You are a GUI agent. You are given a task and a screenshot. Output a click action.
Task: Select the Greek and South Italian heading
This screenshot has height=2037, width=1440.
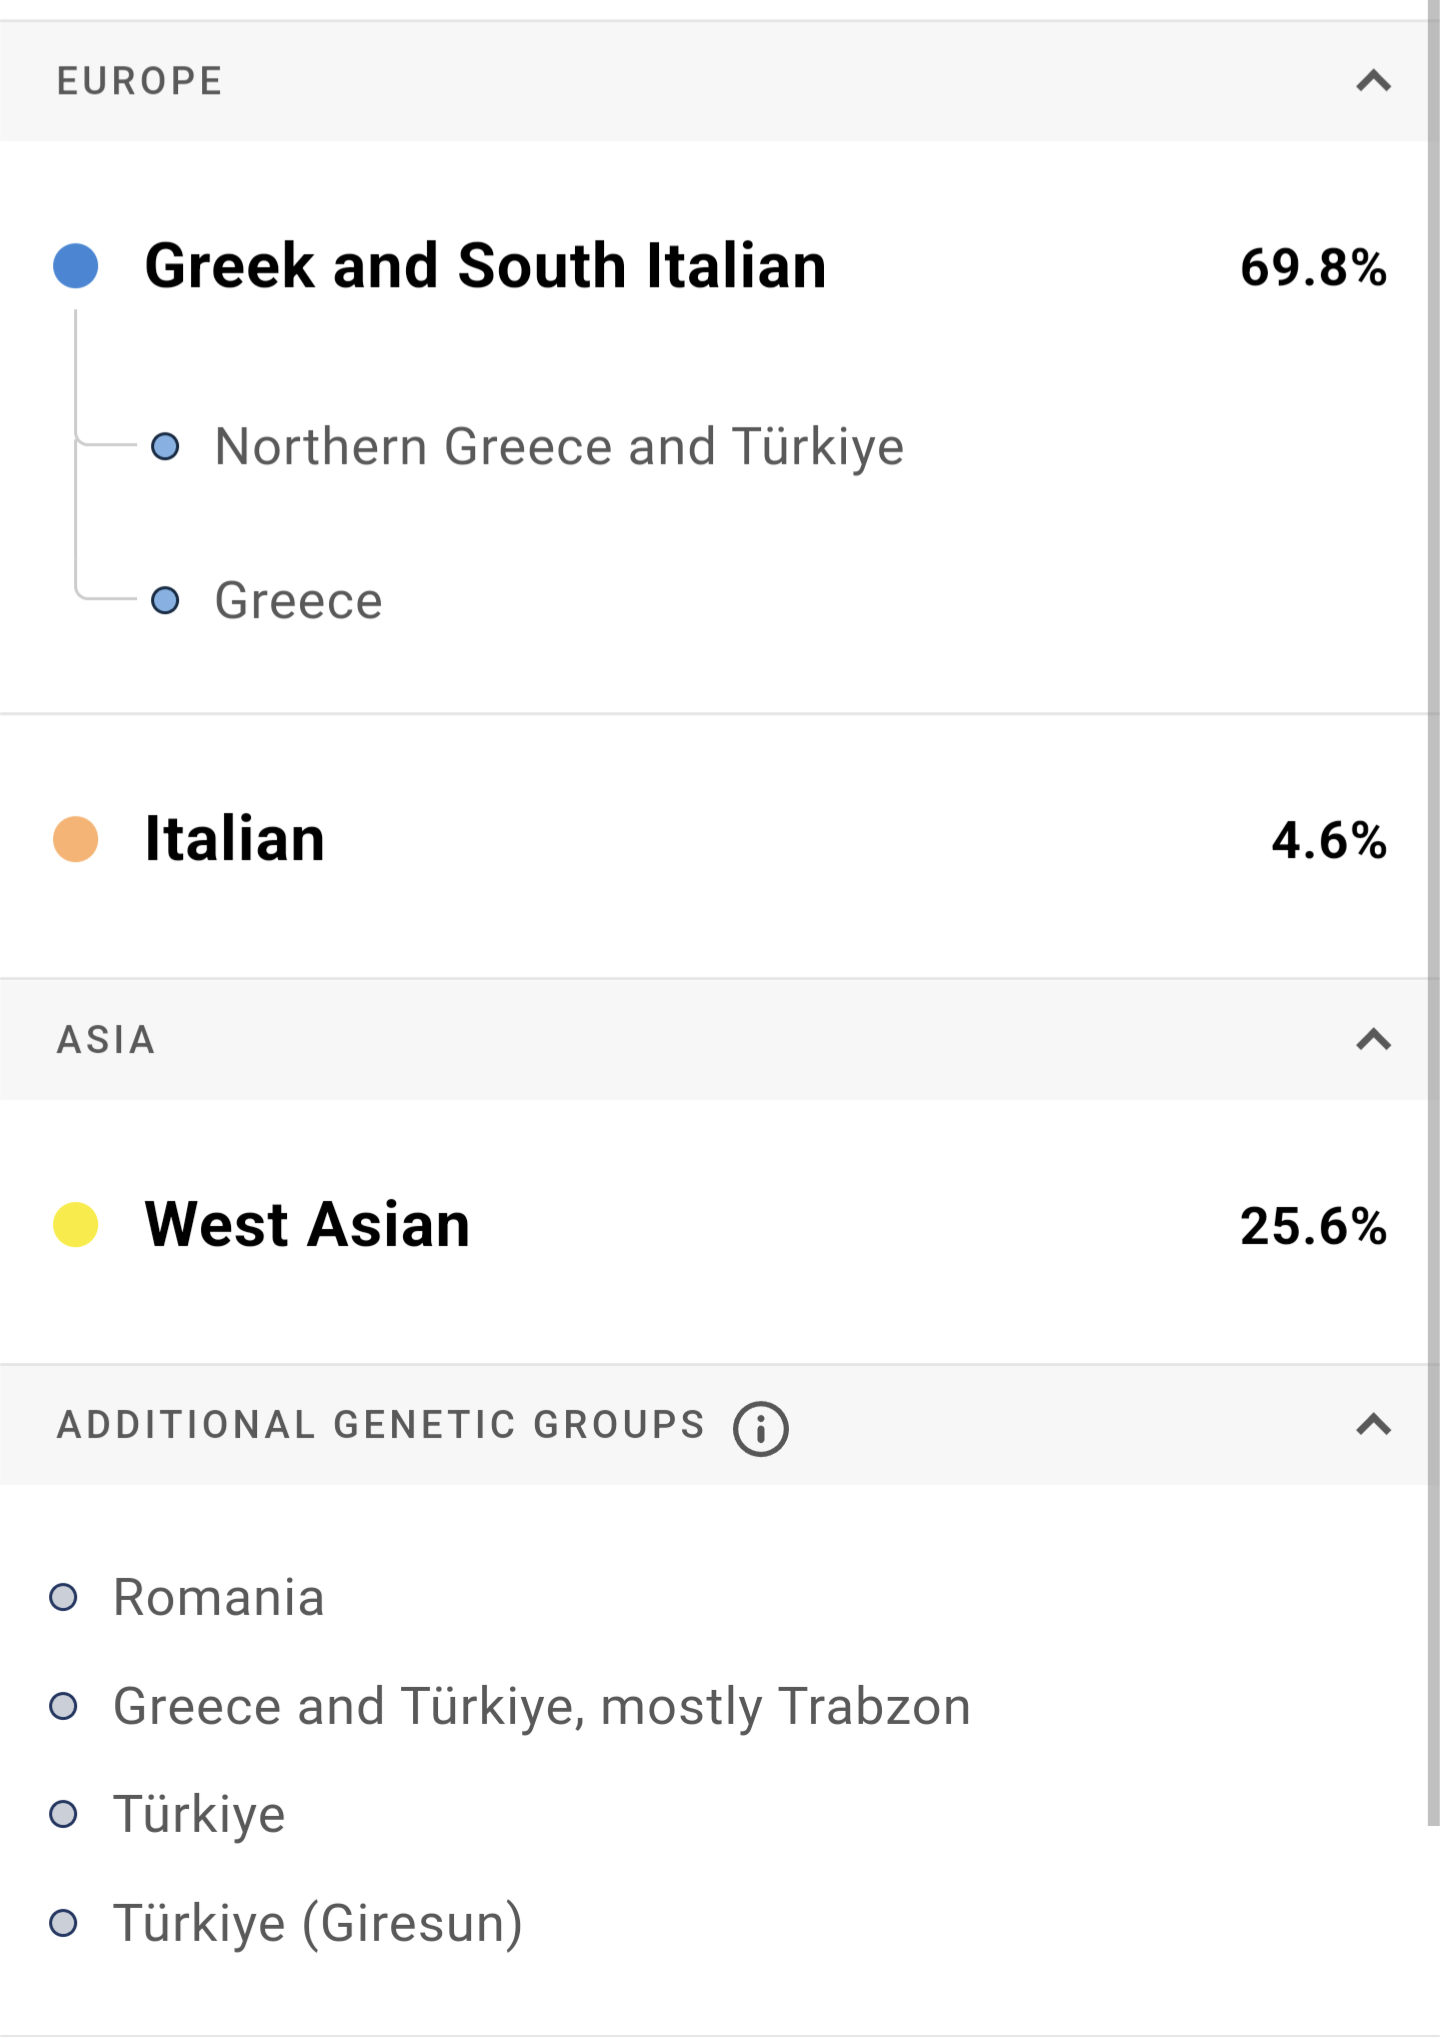tap(485, 266)
